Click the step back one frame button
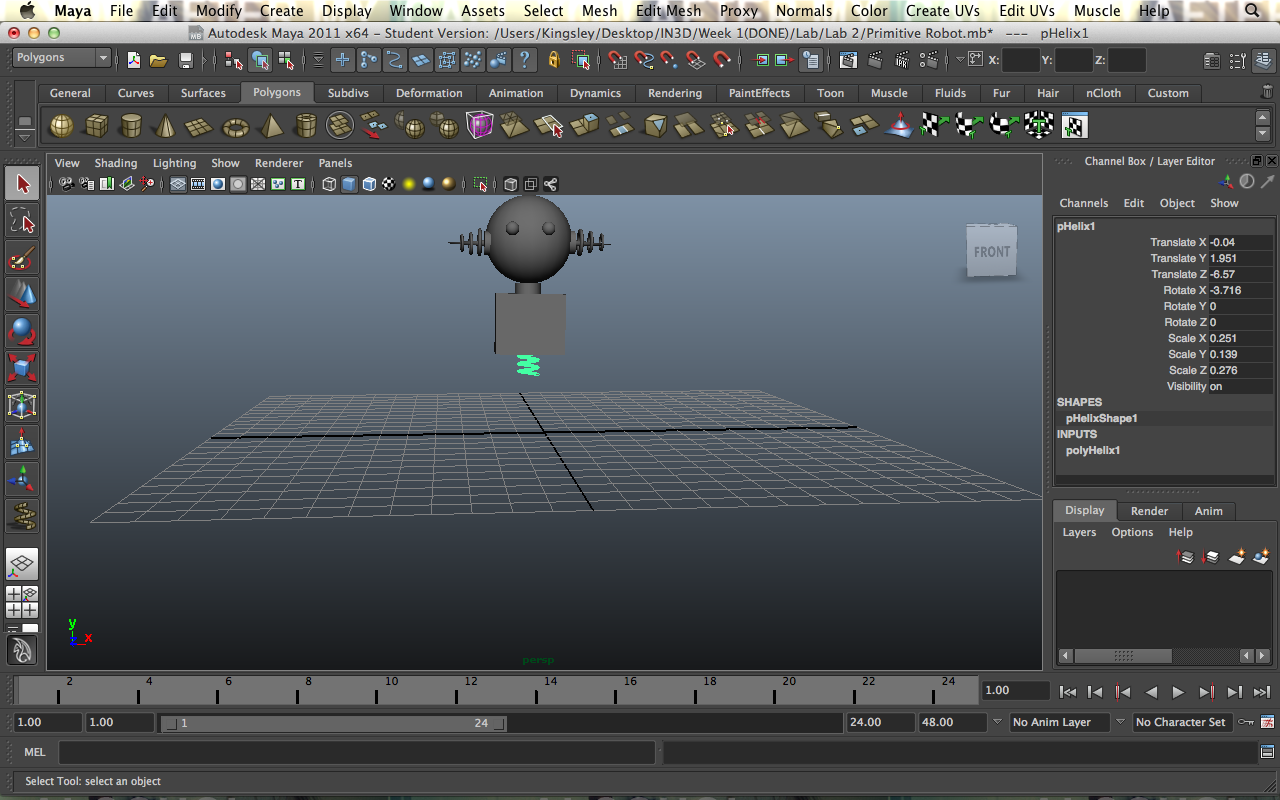The width and height of the screenshot is (1280, 800). click(1094, 691)
